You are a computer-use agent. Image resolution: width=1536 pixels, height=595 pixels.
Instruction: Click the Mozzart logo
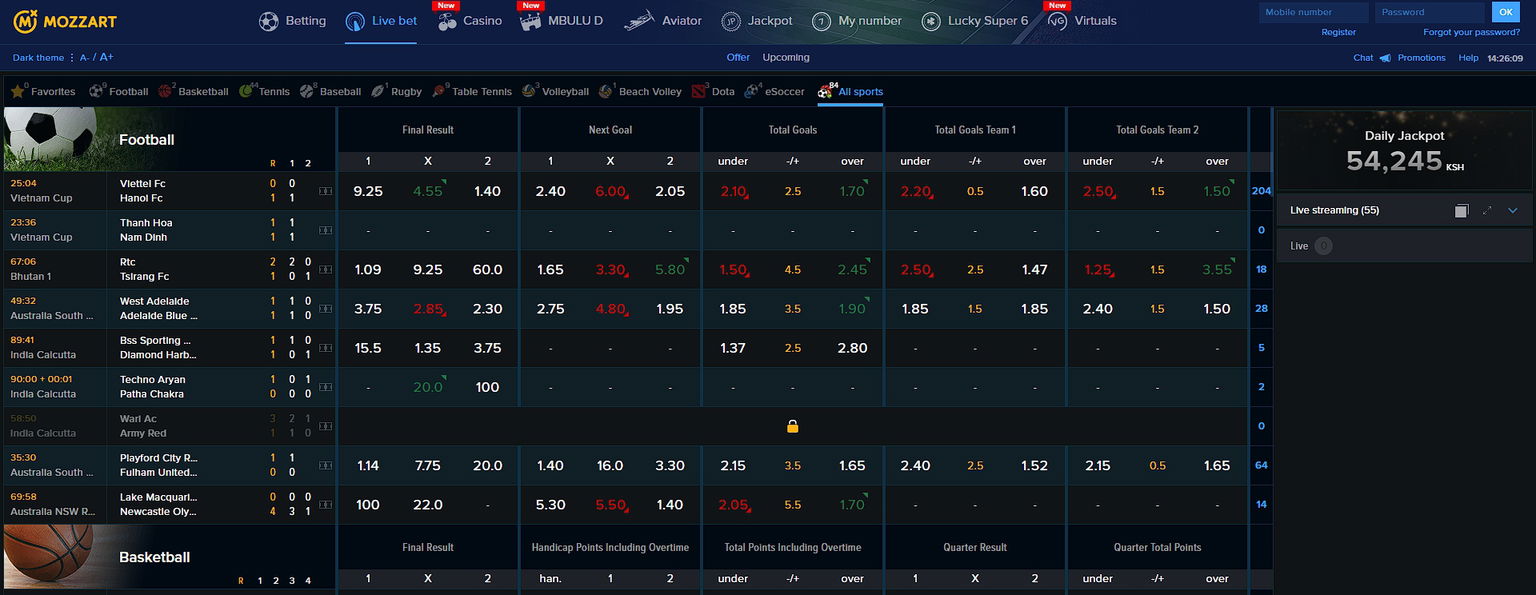point(59,21)
